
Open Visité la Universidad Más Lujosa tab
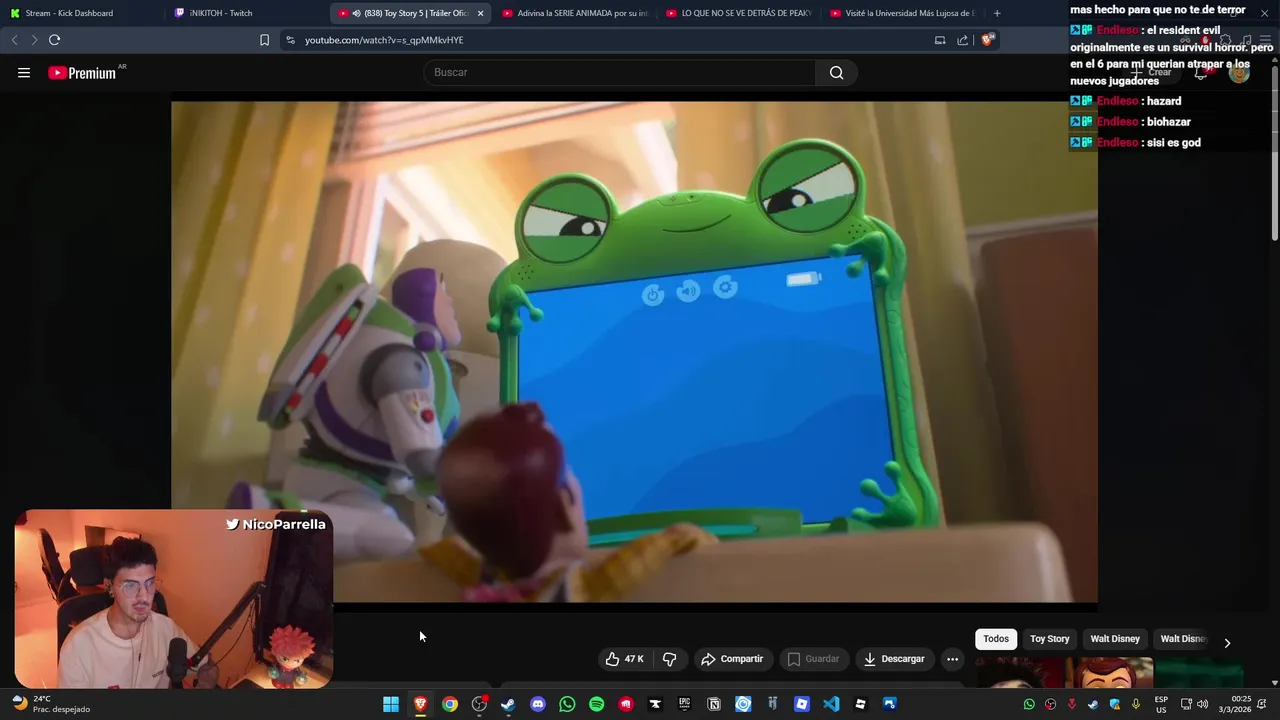903,13
